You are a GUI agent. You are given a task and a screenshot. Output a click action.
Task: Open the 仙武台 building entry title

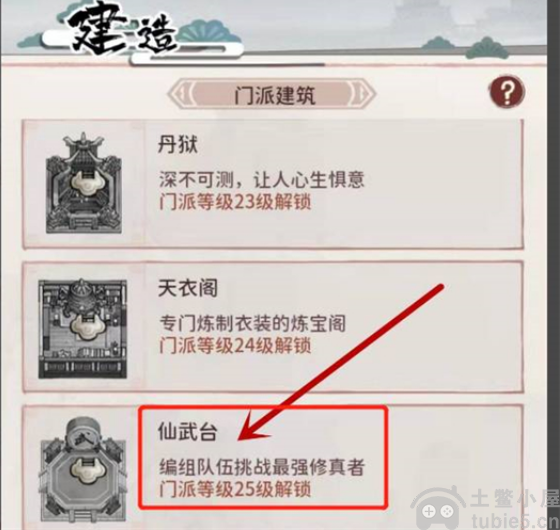coord(188,431)
